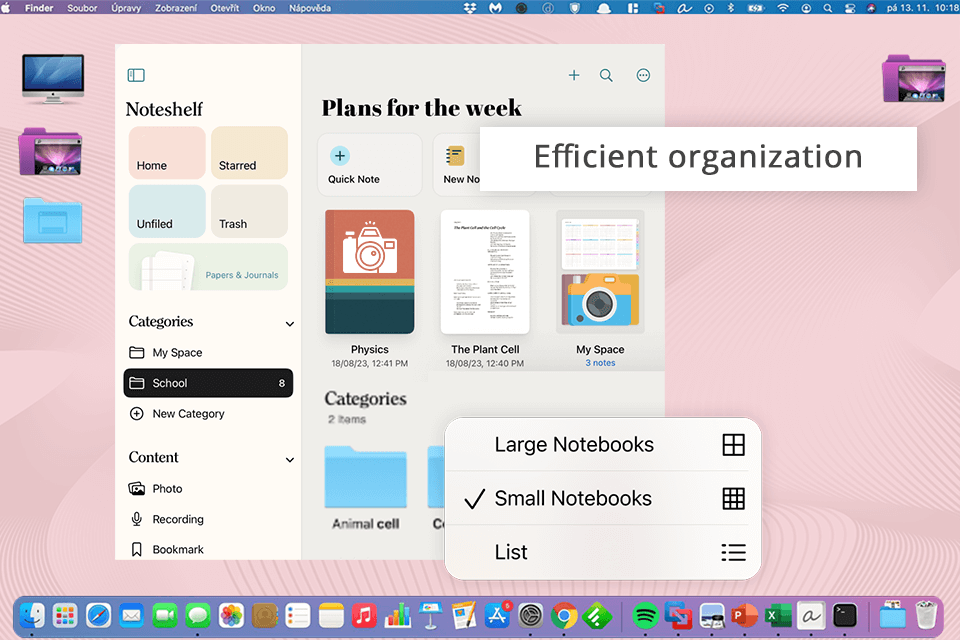The height and width of the screenshot is (640, 960).
Task: Open Launchpad in the Dock
Action: coord(65,616)
